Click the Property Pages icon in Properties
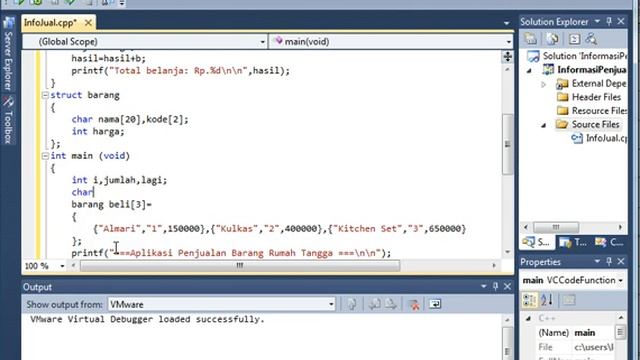Image resolution: width=640 pixels, height=360 pixels. (569, 300)
